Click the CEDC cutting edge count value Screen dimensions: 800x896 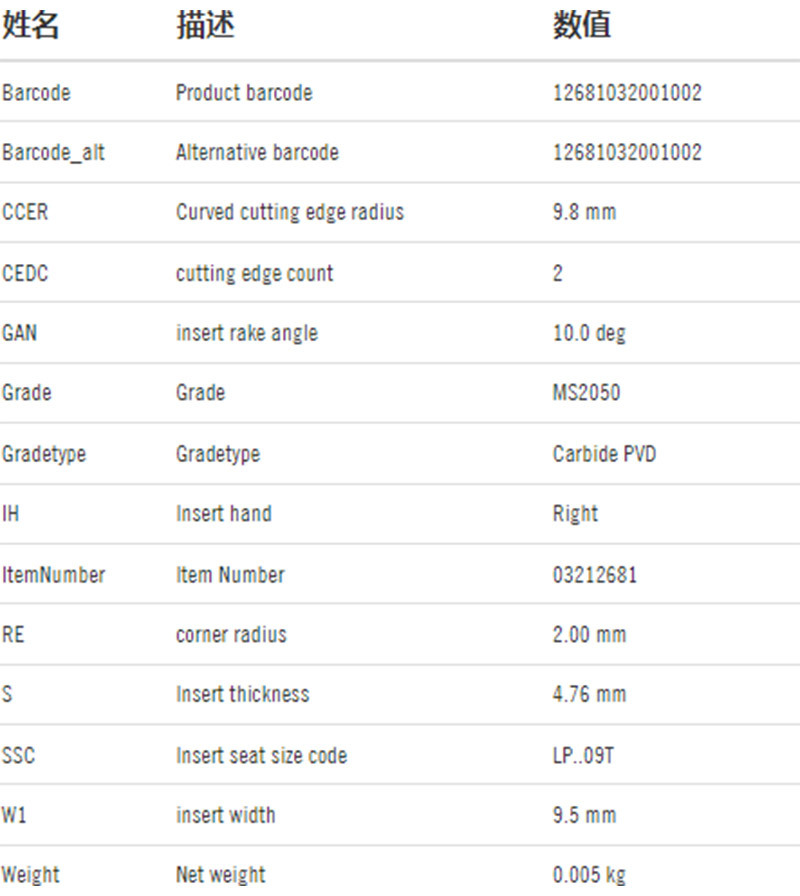pos(558,273)
